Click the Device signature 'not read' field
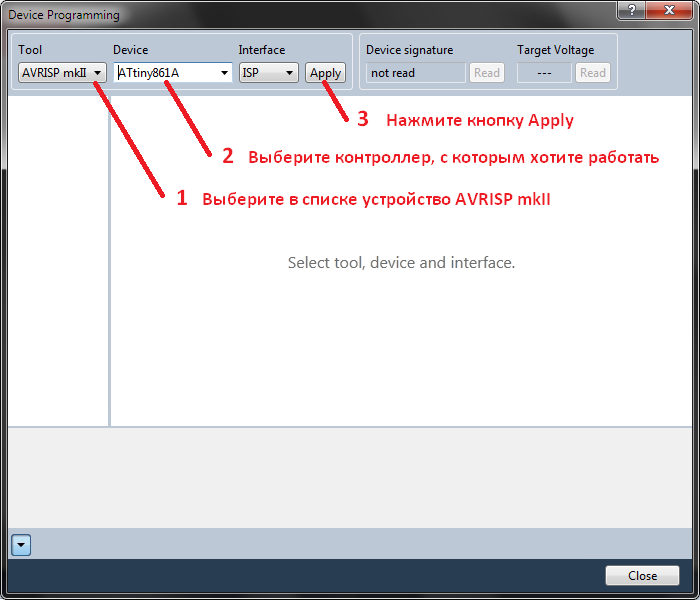700x600 pixels. pos(414,73)
